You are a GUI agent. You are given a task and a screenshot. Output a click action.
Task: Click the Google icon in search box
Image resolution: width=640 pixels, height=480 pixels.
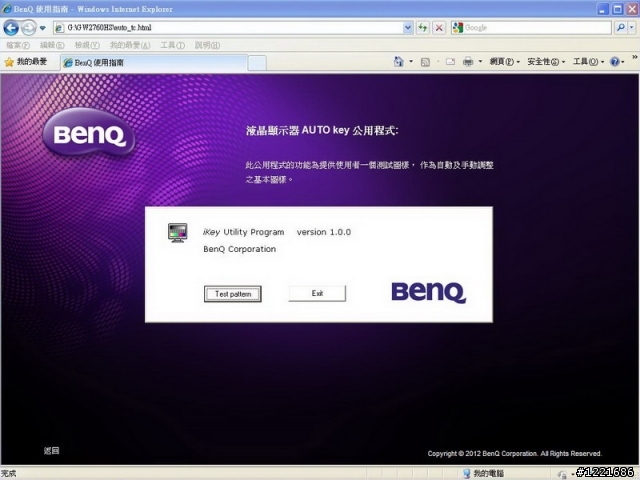click(458, 28)
